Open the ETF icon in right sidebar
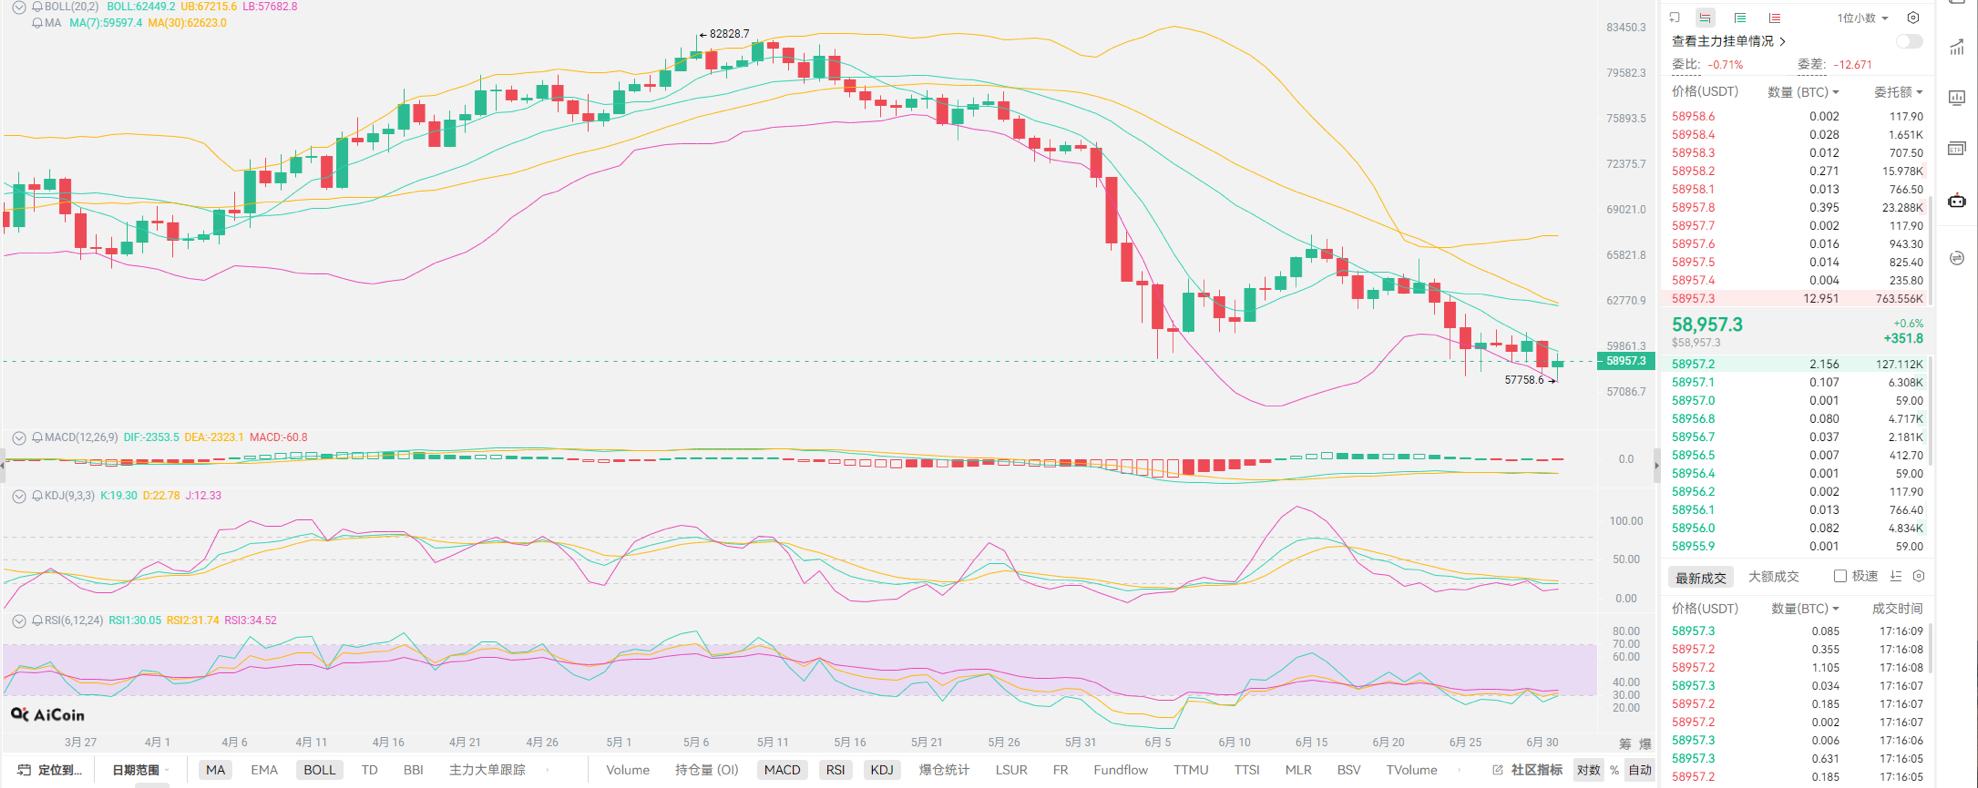1978x788 pixels. [x=1957, y=149]
